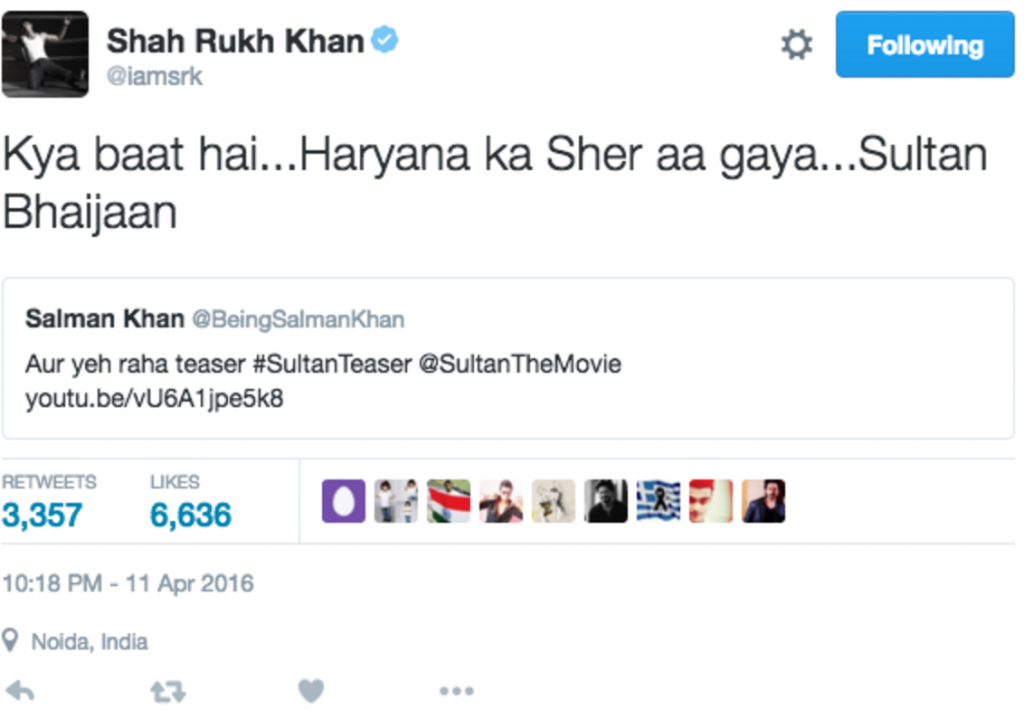Open the three-dots more options menu

pyautogui.click(x=456, y=691)
